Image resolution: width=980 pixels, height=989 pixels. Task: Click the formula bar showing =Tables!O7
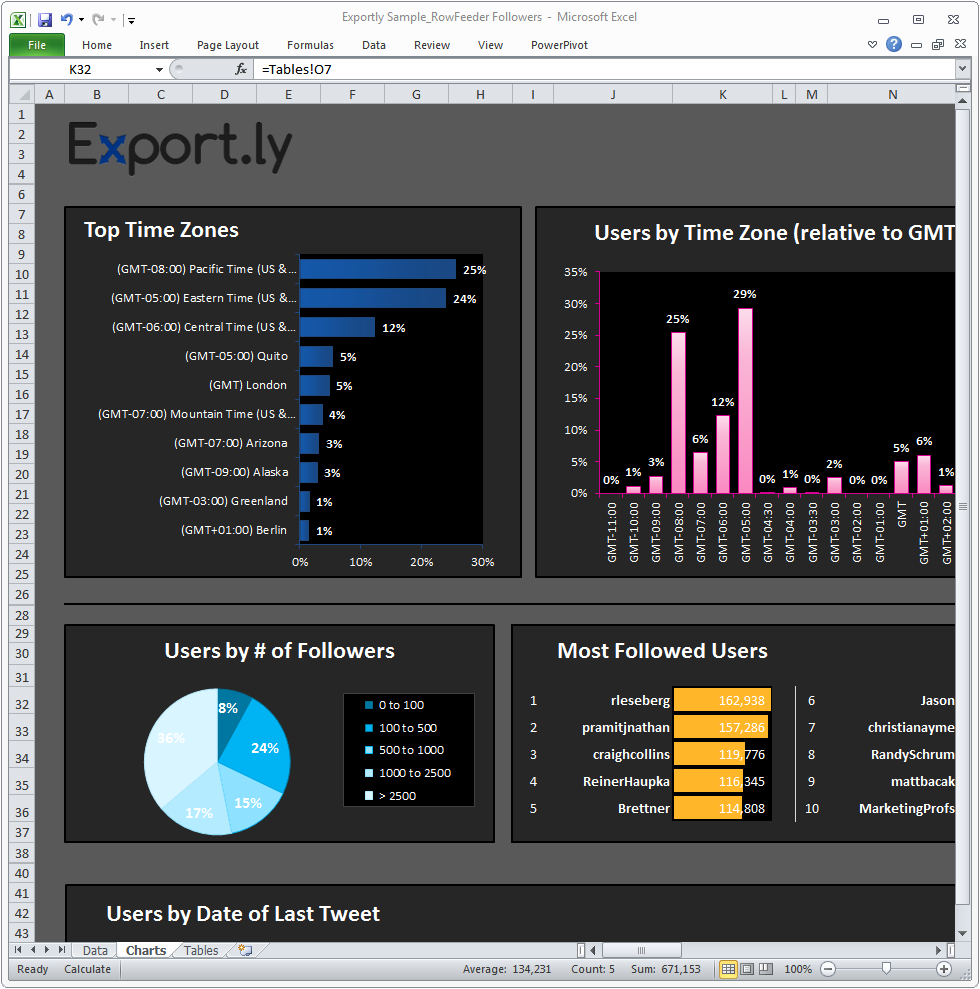coord(605,69)
